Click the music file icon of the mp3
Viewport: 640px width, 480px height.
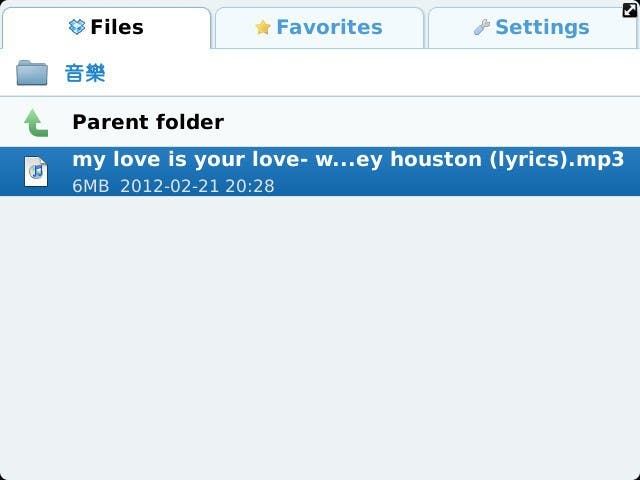pos(36,171)
